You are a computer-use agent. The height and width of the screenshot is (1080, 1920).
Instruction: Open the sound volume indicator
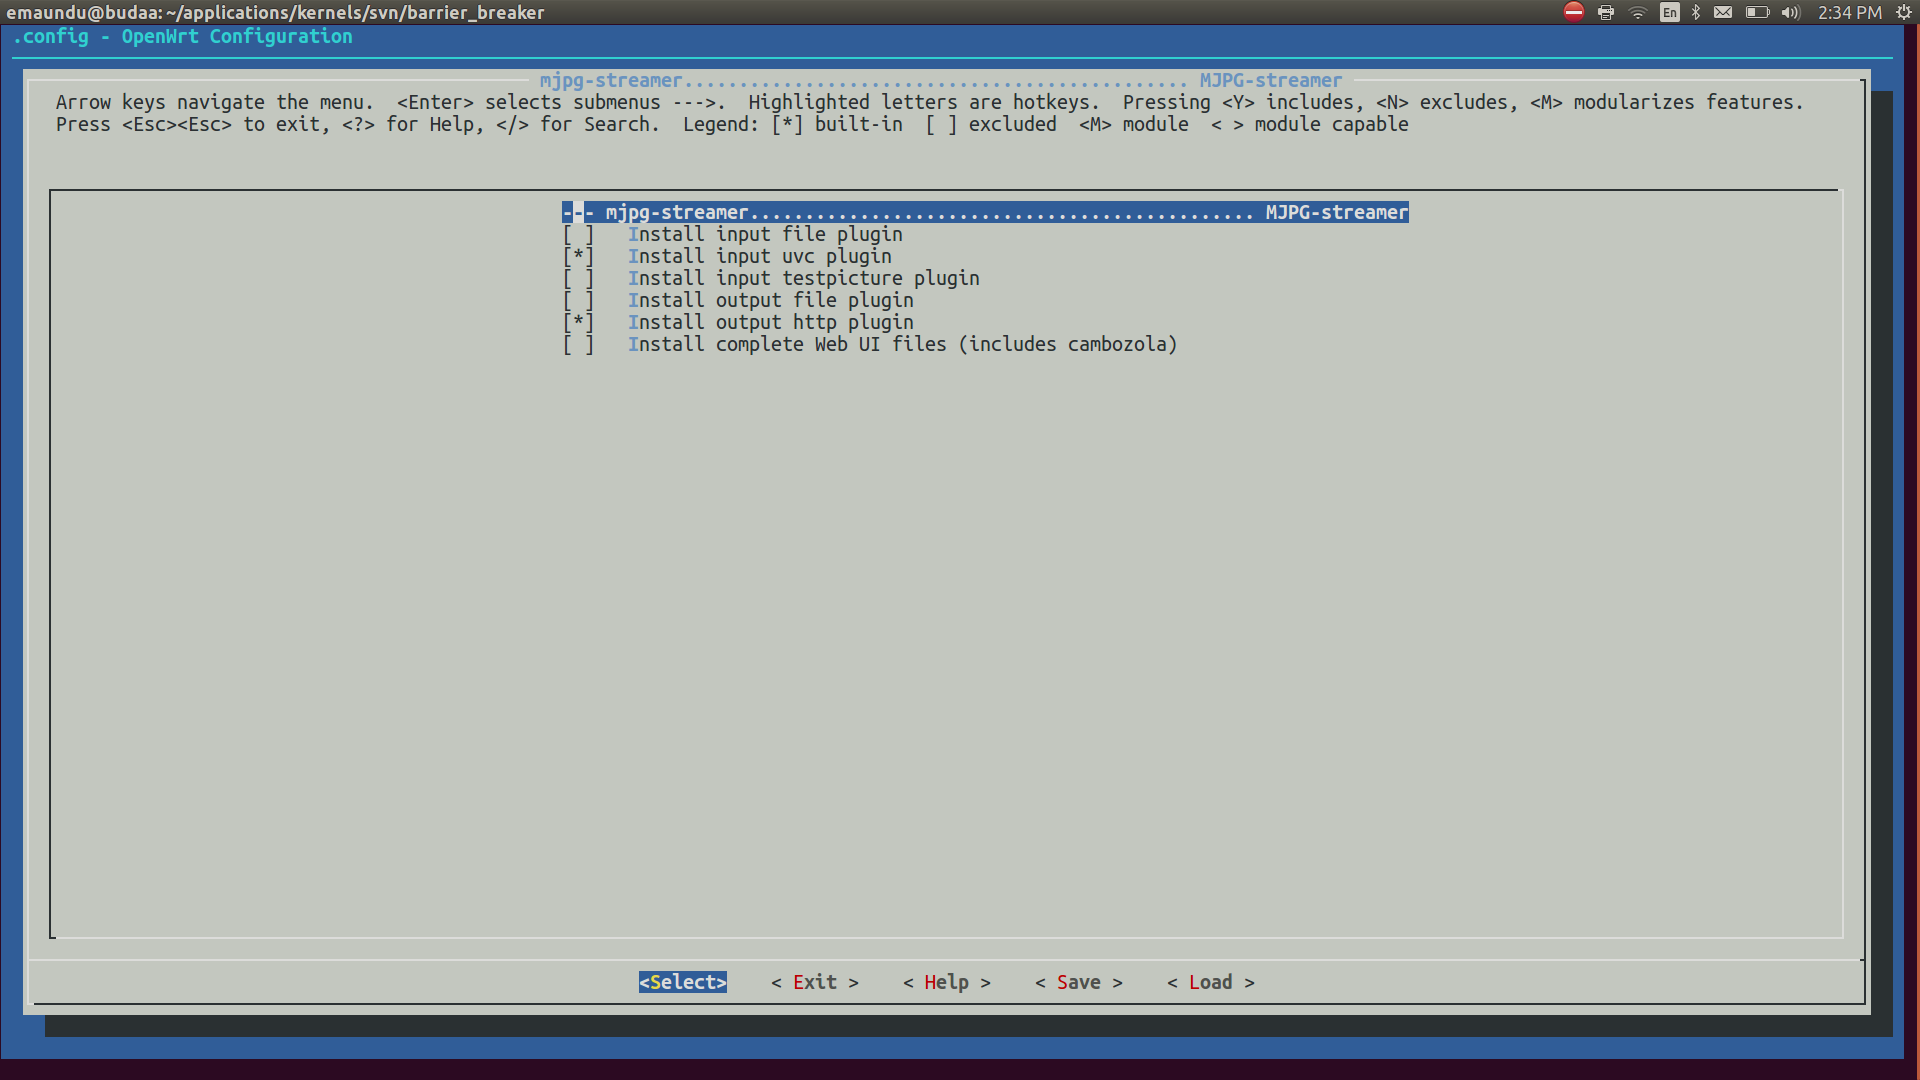pos(1790,12)
